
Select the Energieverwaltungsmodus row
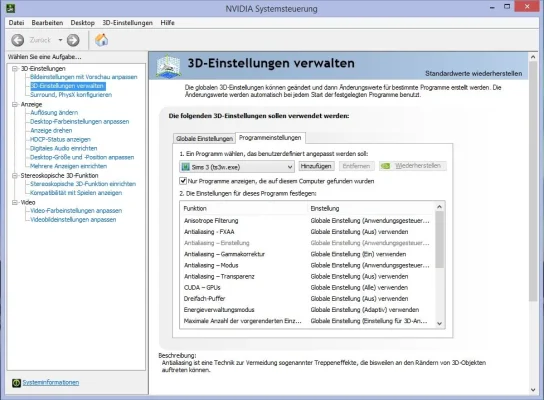pos(307,310)
